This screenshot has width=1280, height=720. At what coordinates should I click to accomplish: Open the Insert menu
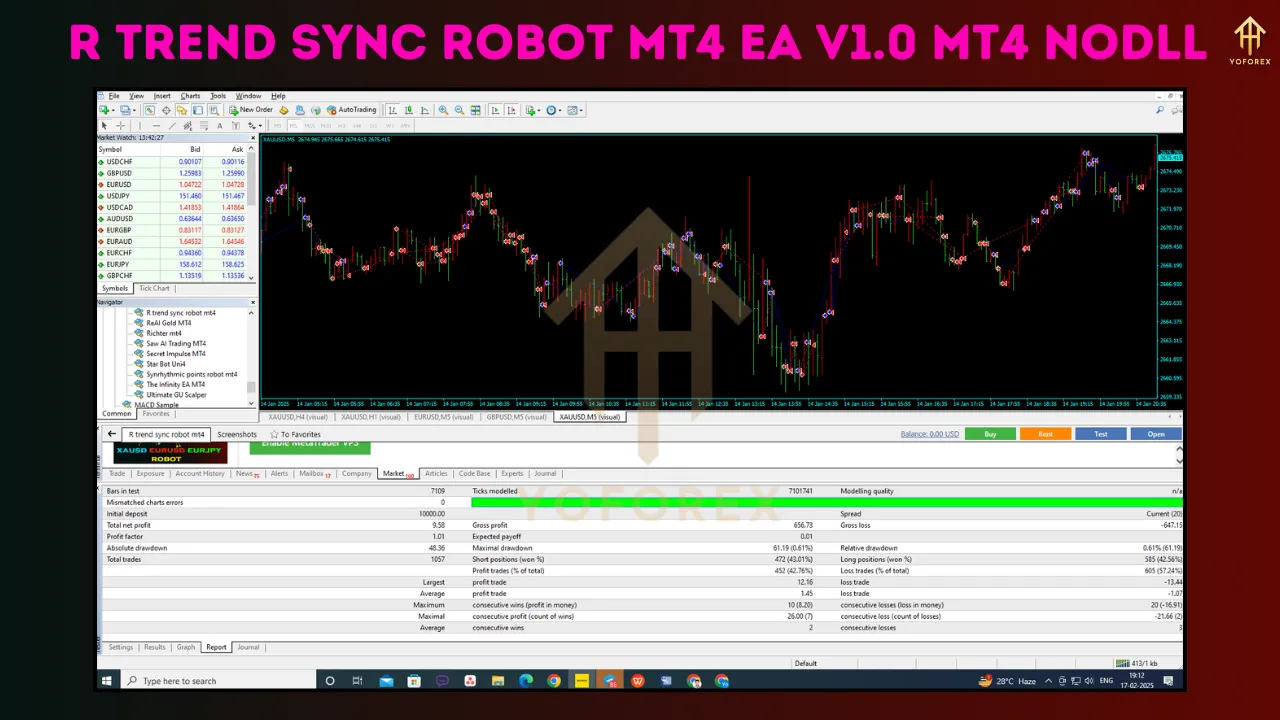point(162,96)
